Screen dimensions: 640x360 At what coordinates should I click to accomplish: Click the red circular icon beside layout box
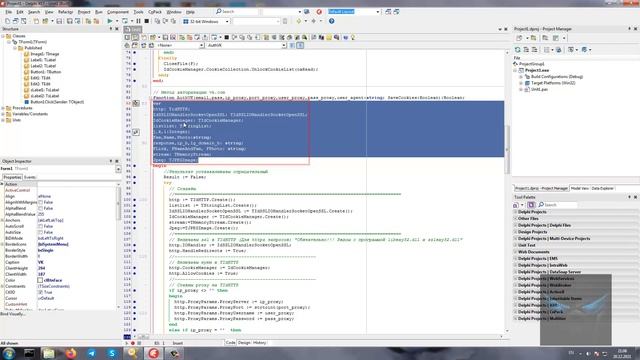pos(319,12)
